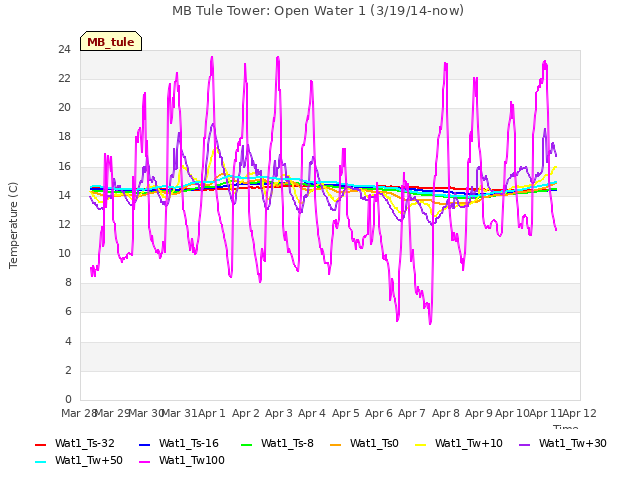Click the 22 y-axis tick label
Image resolution: width=640 pixels, height=480 pixels.
click(65, 79)
